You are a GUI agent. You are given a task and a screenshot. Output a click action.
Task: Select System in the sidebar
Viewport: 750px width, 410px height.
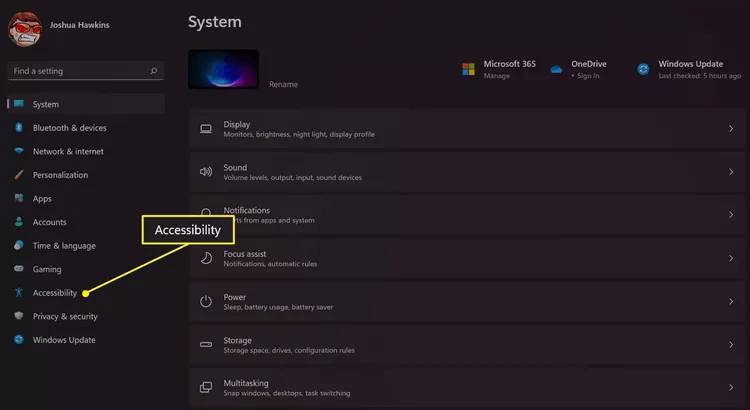(86, 104)
